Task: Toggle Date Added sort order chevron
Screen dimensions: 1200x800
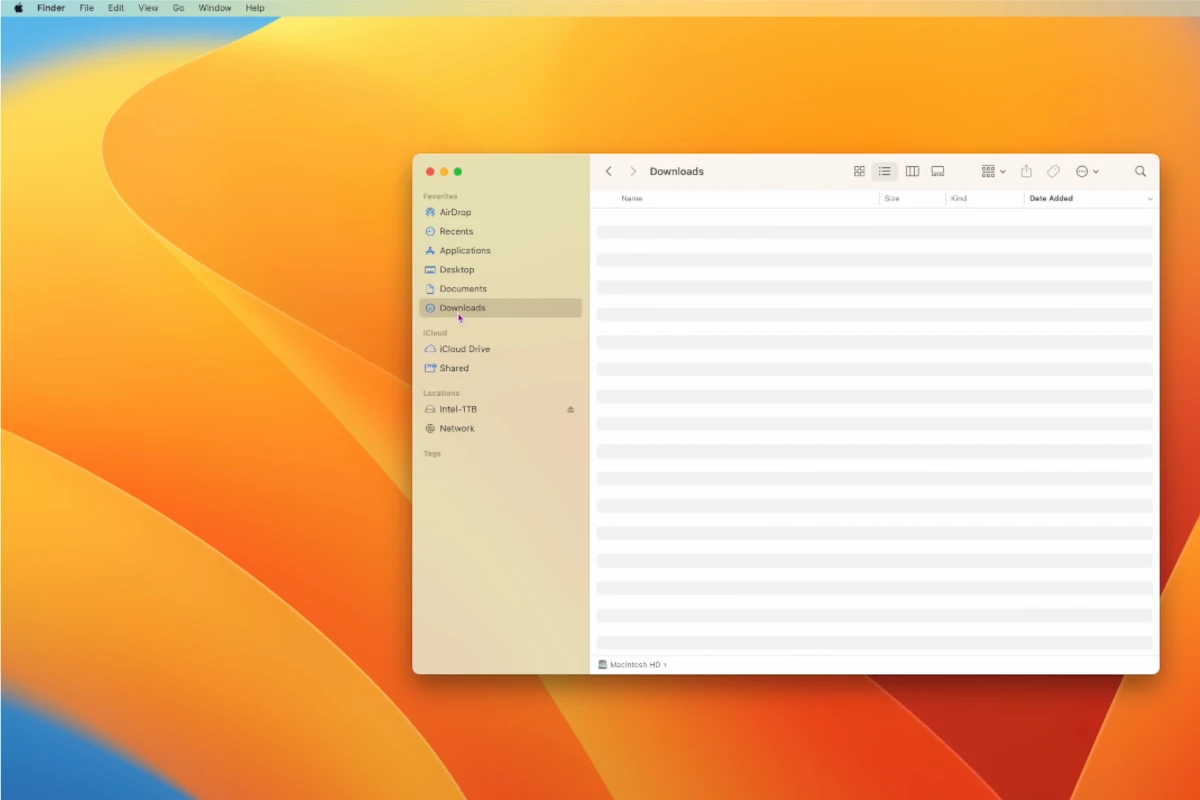Action: tap(1149, 199)
